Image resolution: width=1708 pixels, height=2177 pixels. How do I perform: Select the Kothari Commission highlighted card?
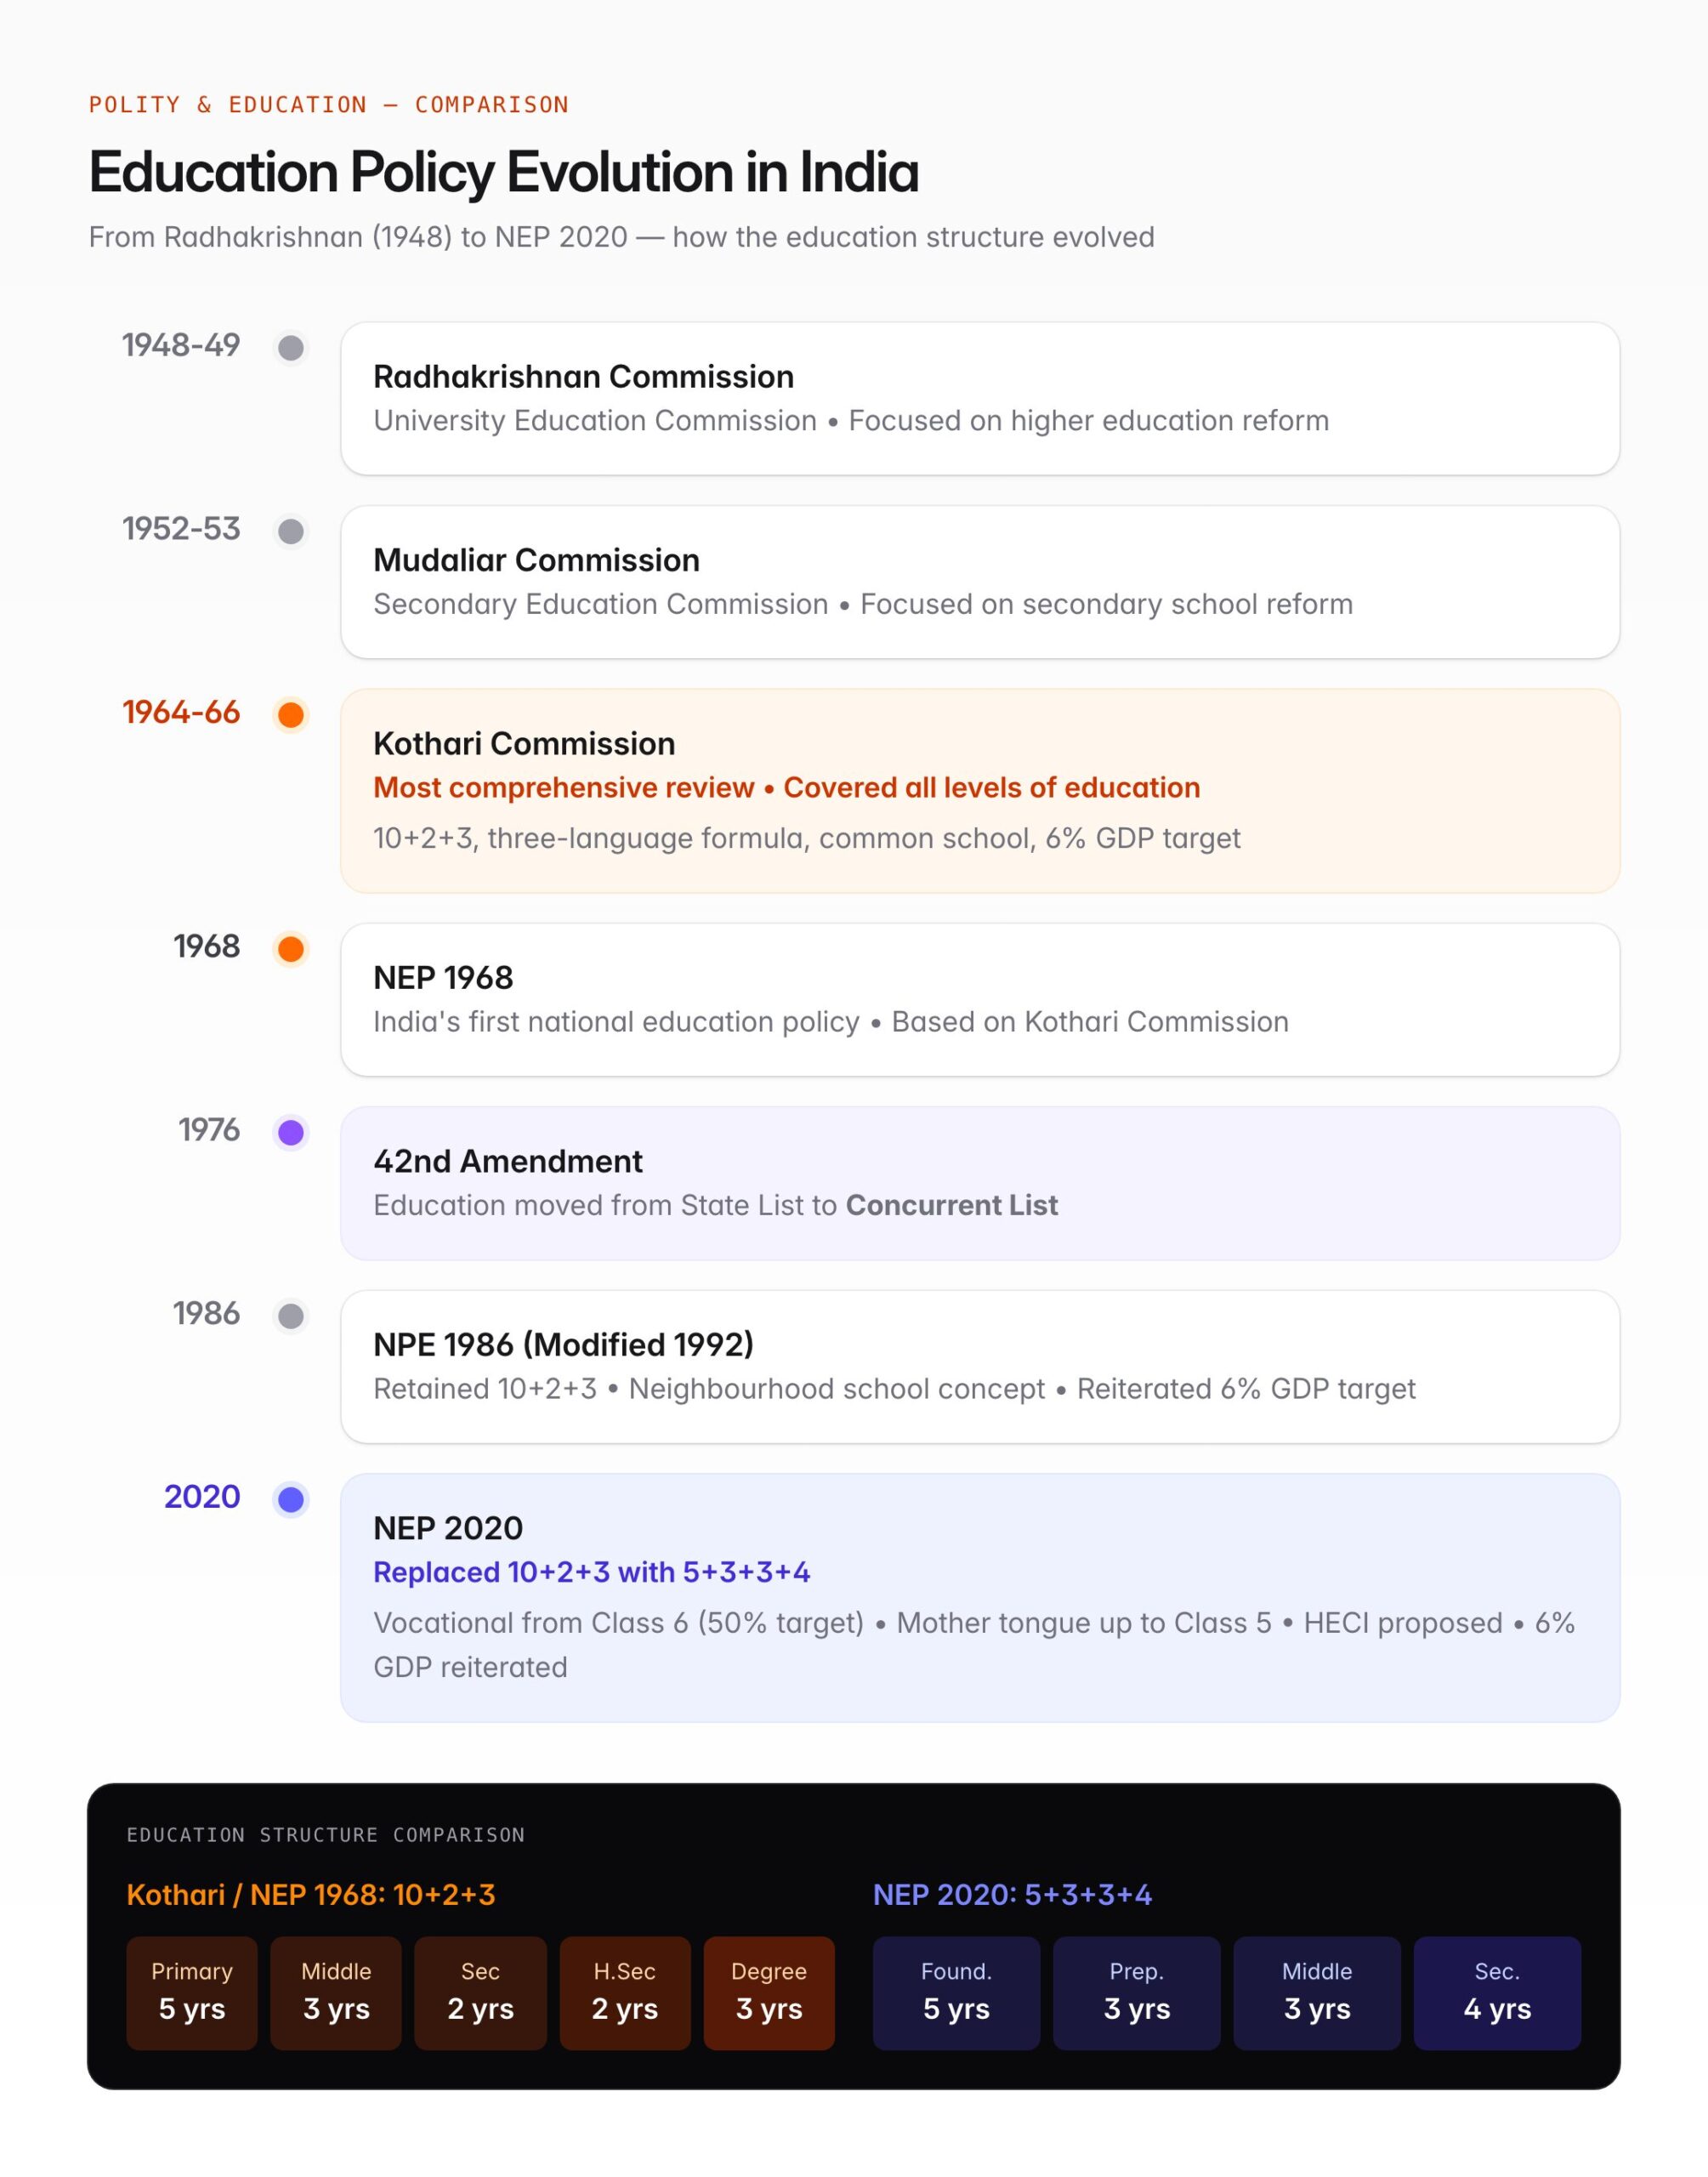click(x=980, y=791)
